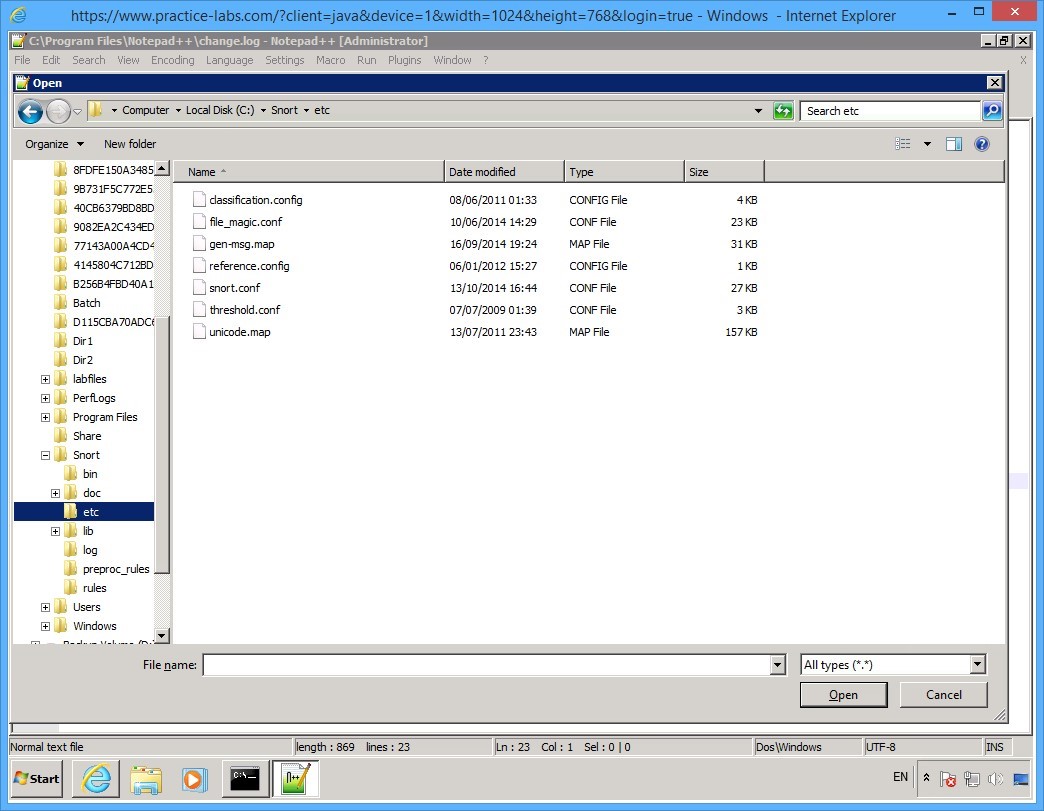Viewport: 1044px width, 811px height.
Task: Refresh with the green refresh icon
Action: (784, 110)
